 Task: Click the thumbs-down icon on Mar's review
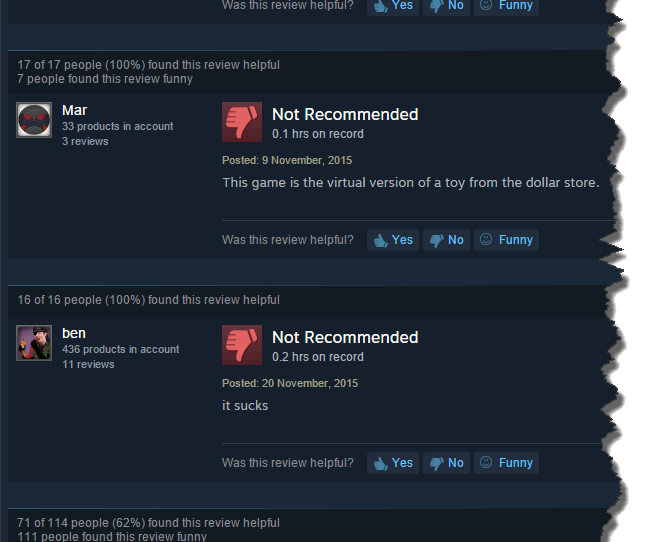tap(242, 122)
